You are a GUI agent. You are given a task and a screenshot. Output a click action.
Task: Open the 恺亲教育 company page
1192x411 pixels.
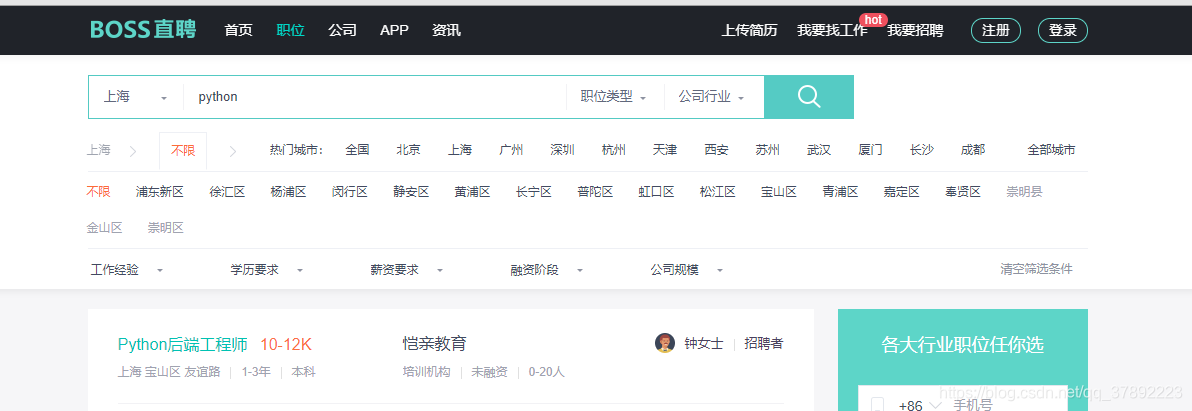434,344
